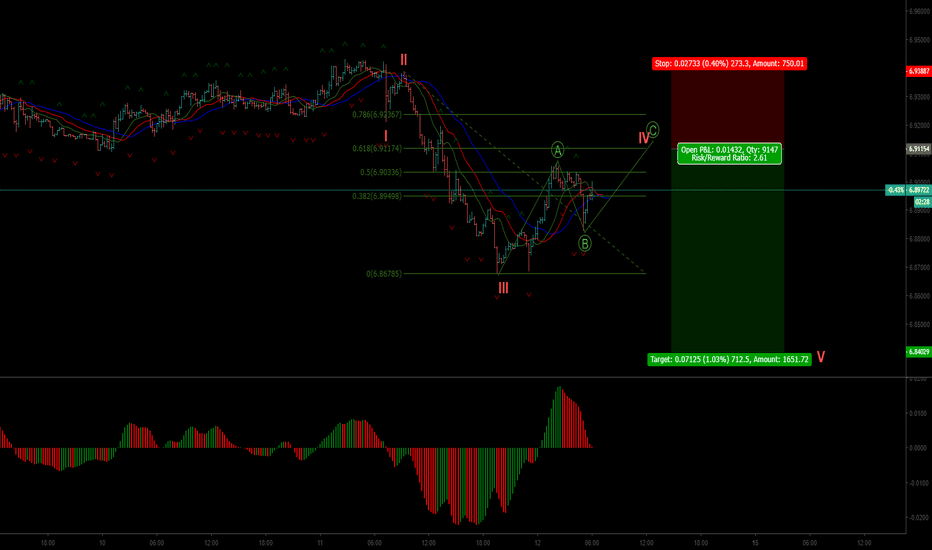Click the gray 6.91154 entry price tag
Image resolution: width=932 pixels, height=550 pixels.
pyautogui.click(x=918, y=149)
